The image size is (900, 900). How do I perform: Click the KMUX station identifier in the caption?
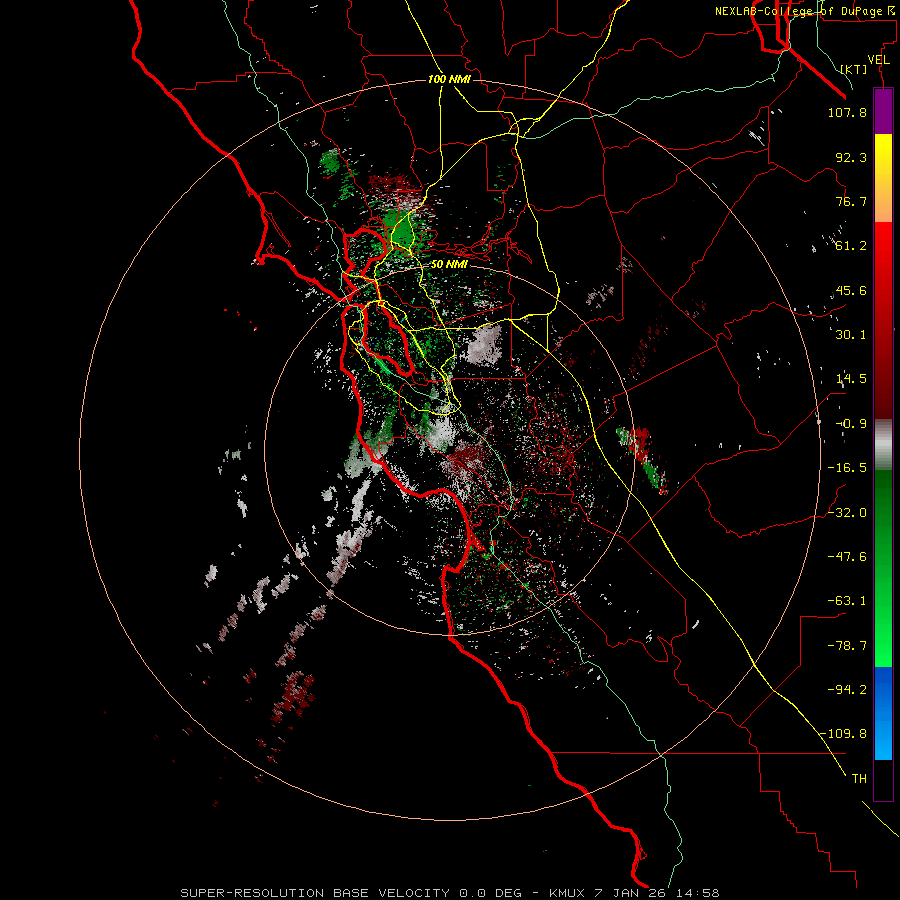click(x=568, y=893)
